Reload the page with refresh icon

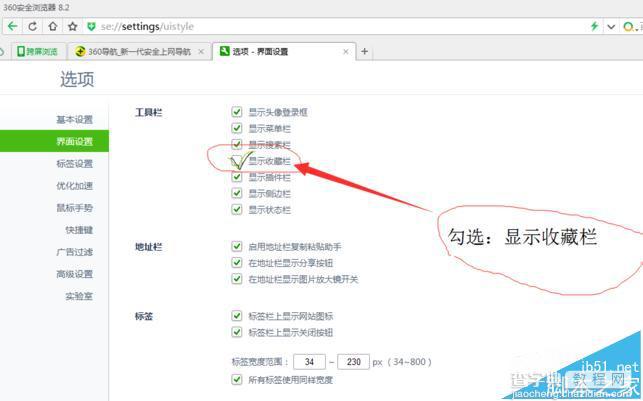click(32, 27)
